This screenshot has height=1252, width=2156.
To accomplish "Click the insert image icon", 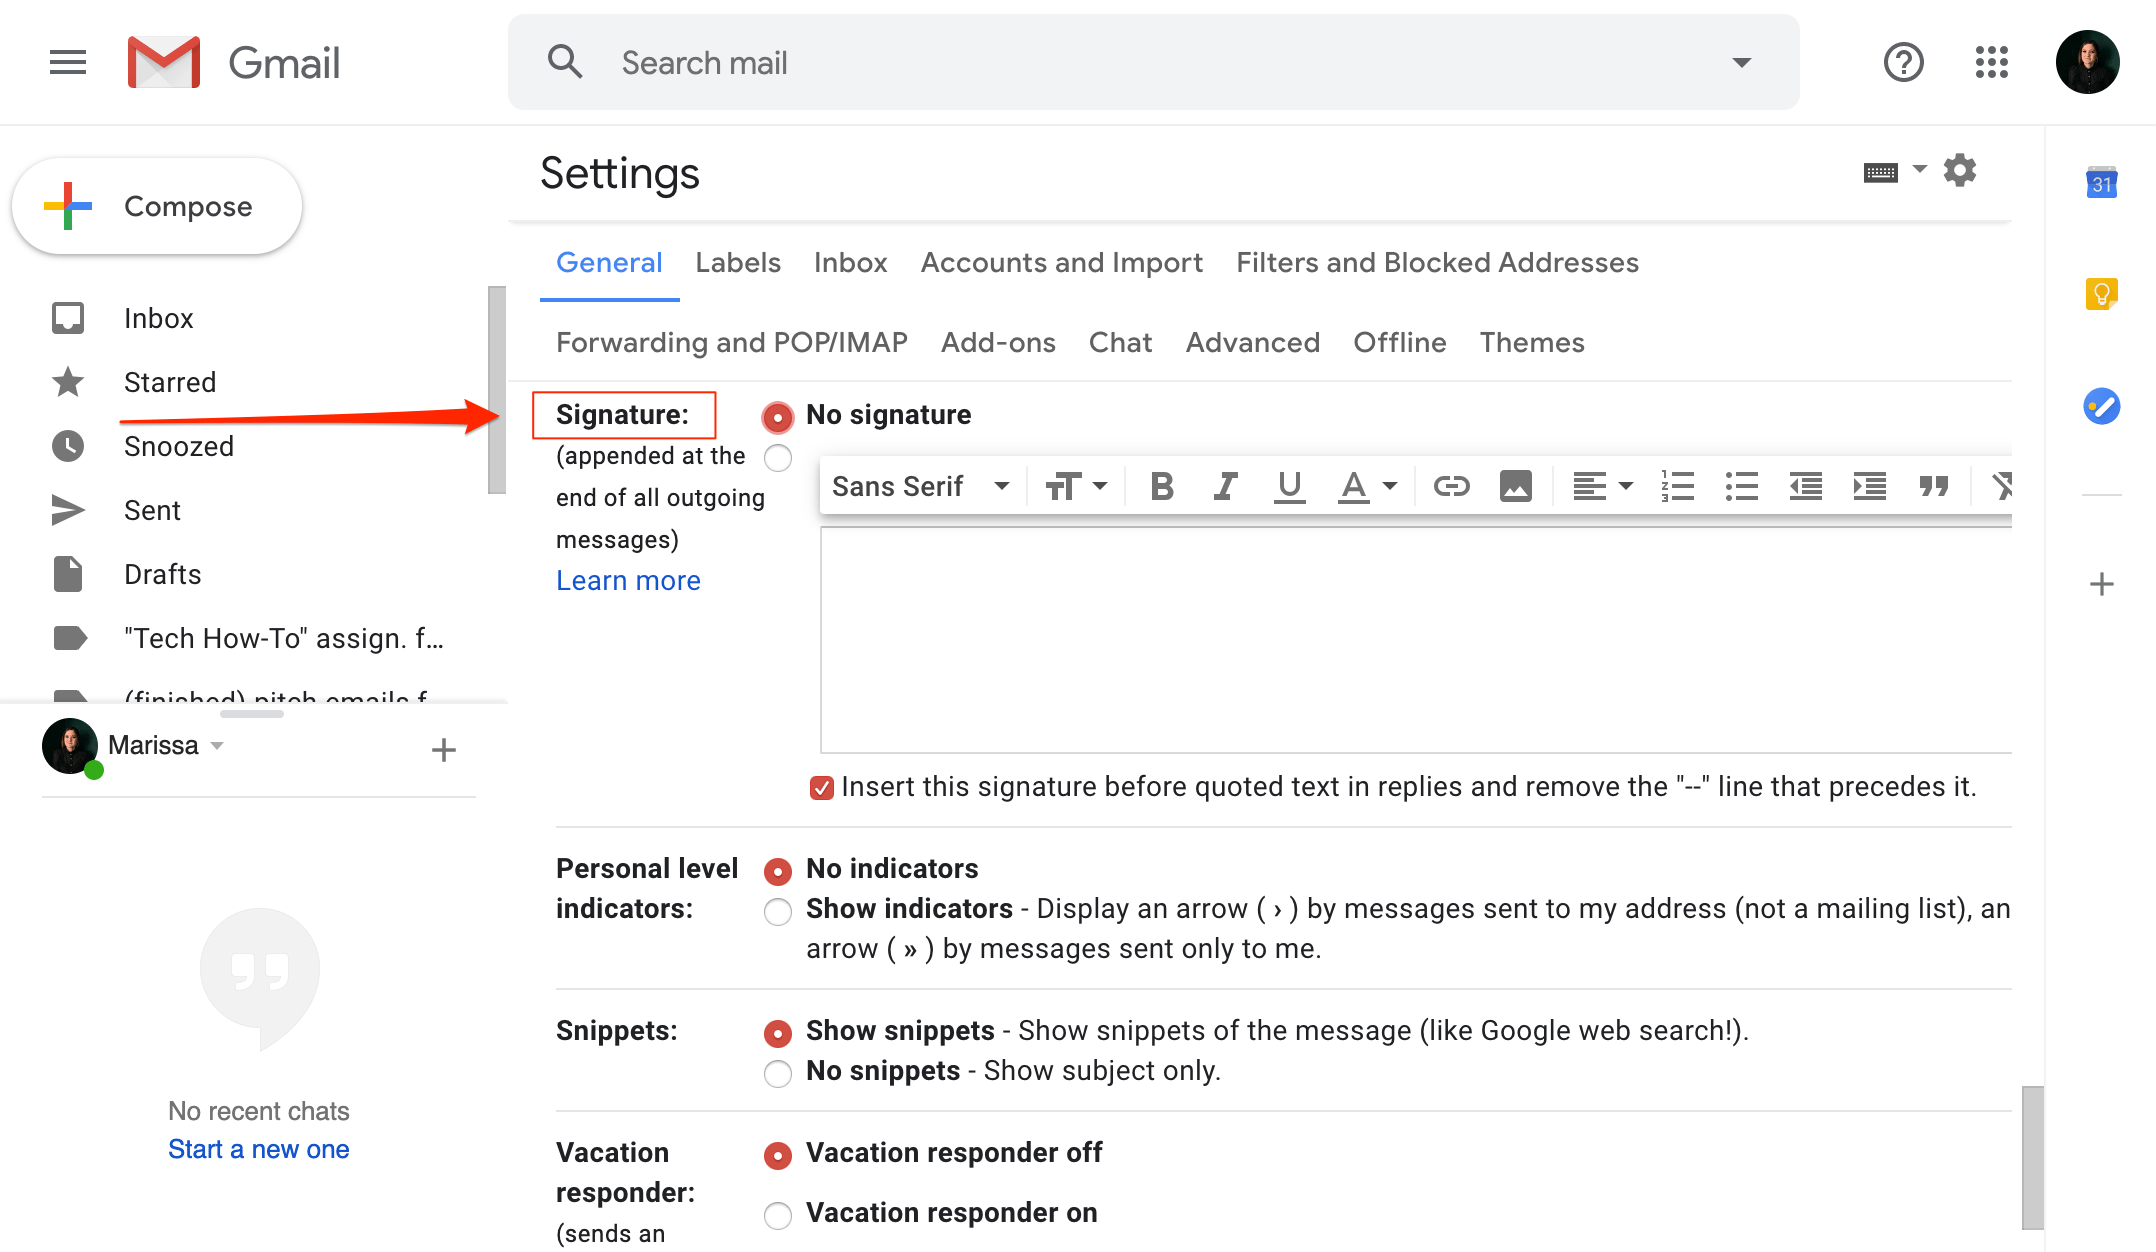I will [x=1515, y=487].
